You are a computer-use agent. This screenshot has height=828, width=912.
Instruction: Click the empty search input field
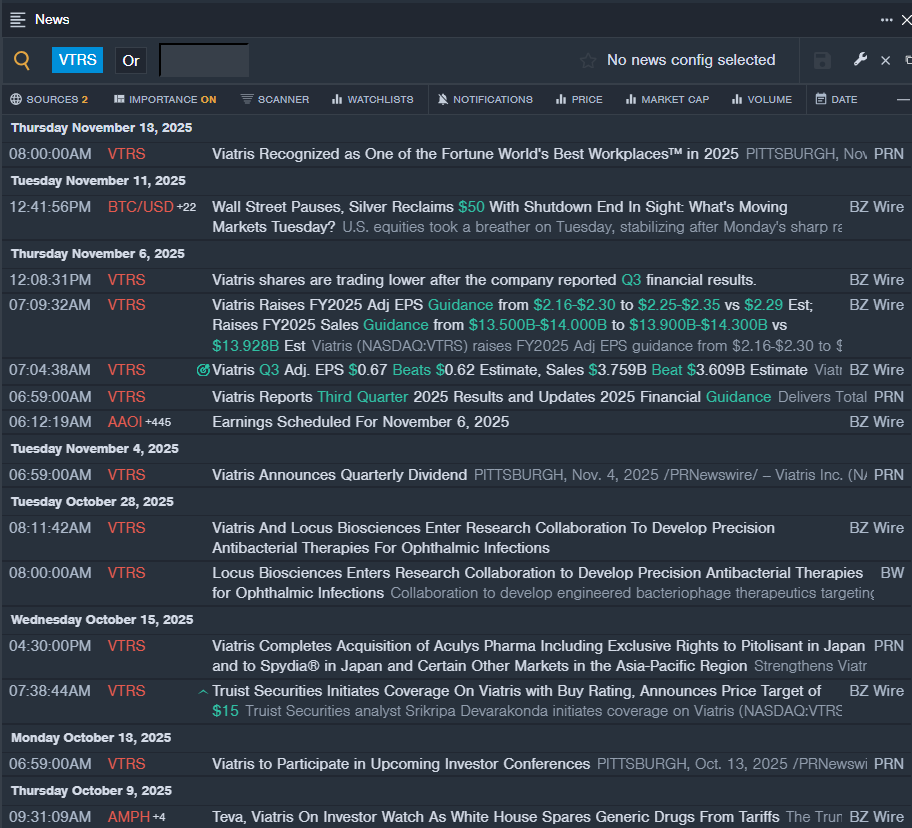pyautogui.click(x=204, y=60)
